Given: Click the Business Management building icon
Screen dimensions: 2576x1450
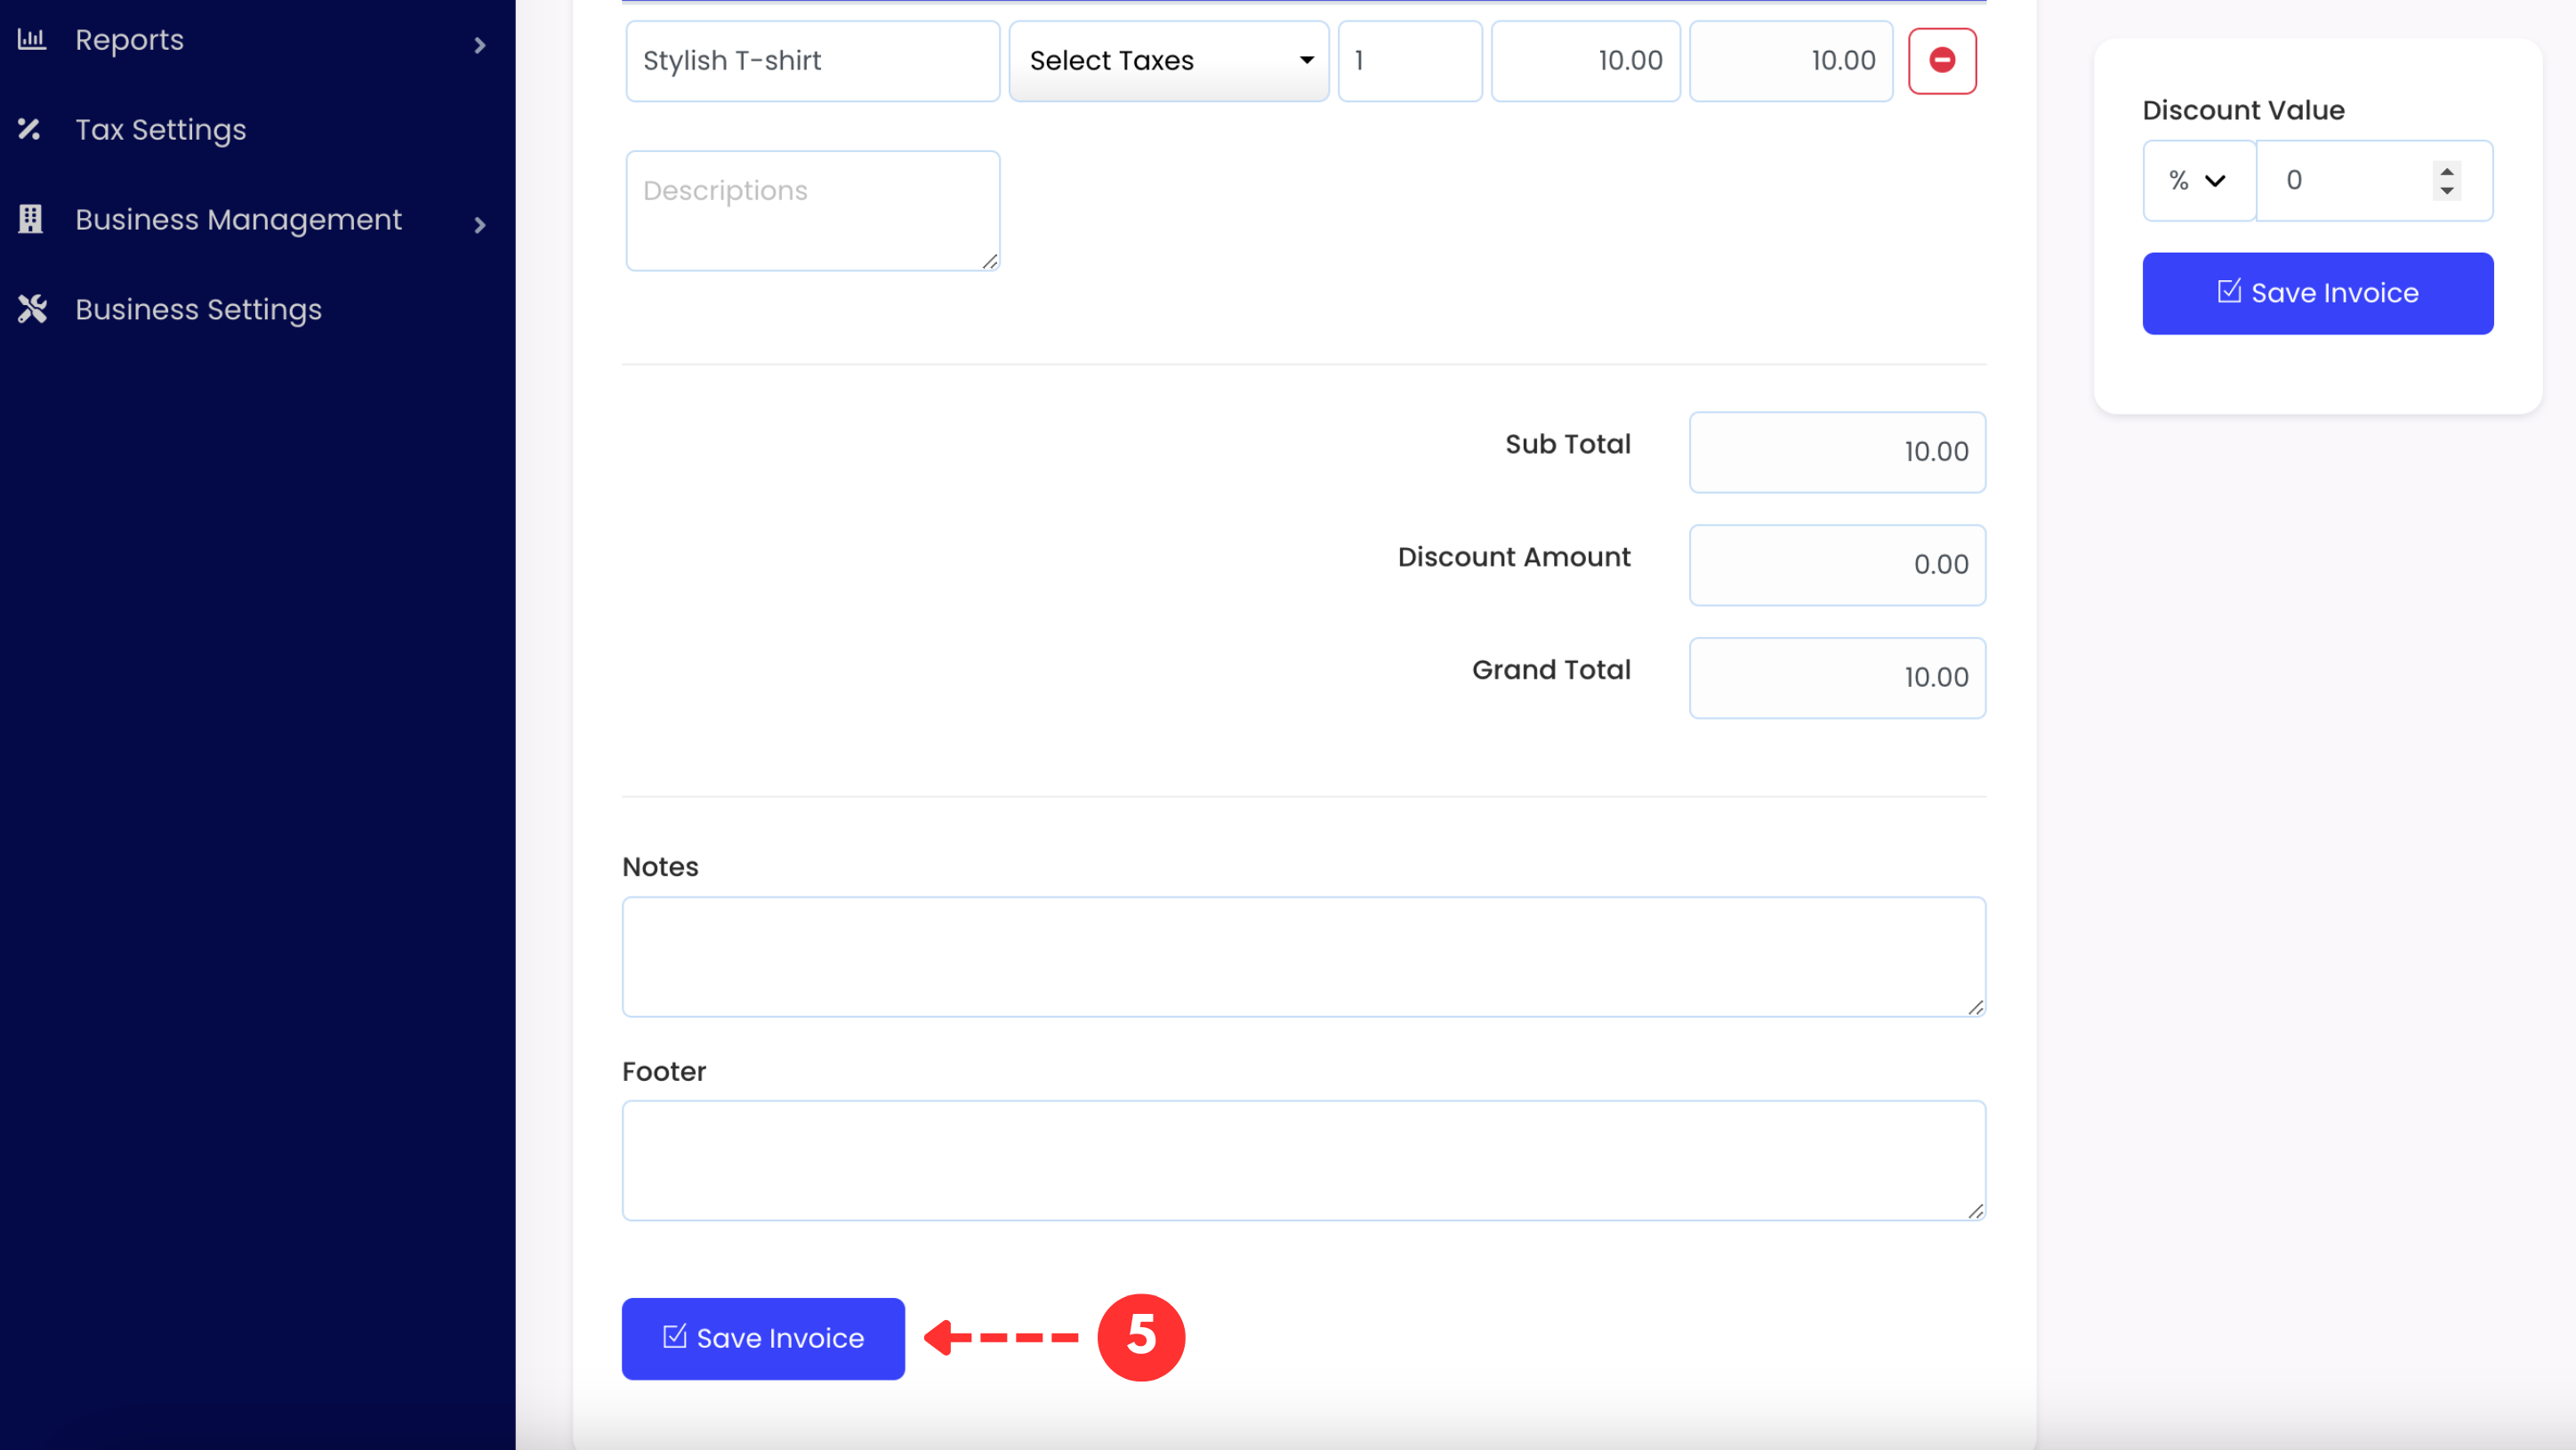Looking at the screenshot, I should 31,219.
